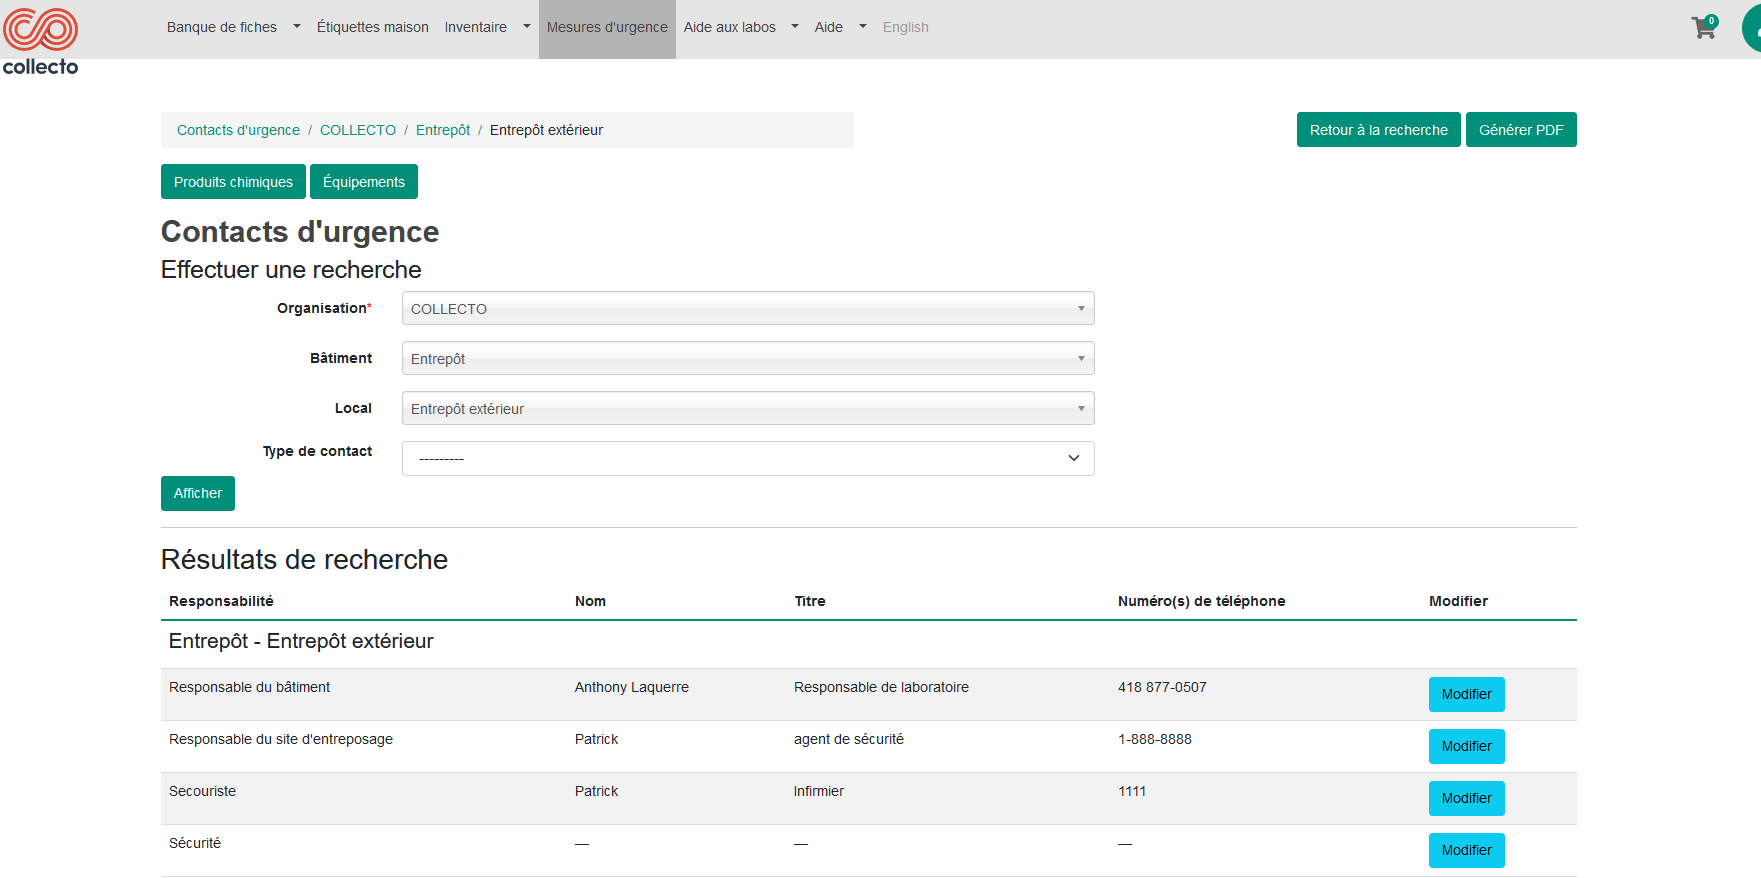Click Retour à la recherche button
Viewport: 1761px width, 878px height.
(x=1378, y=130)
